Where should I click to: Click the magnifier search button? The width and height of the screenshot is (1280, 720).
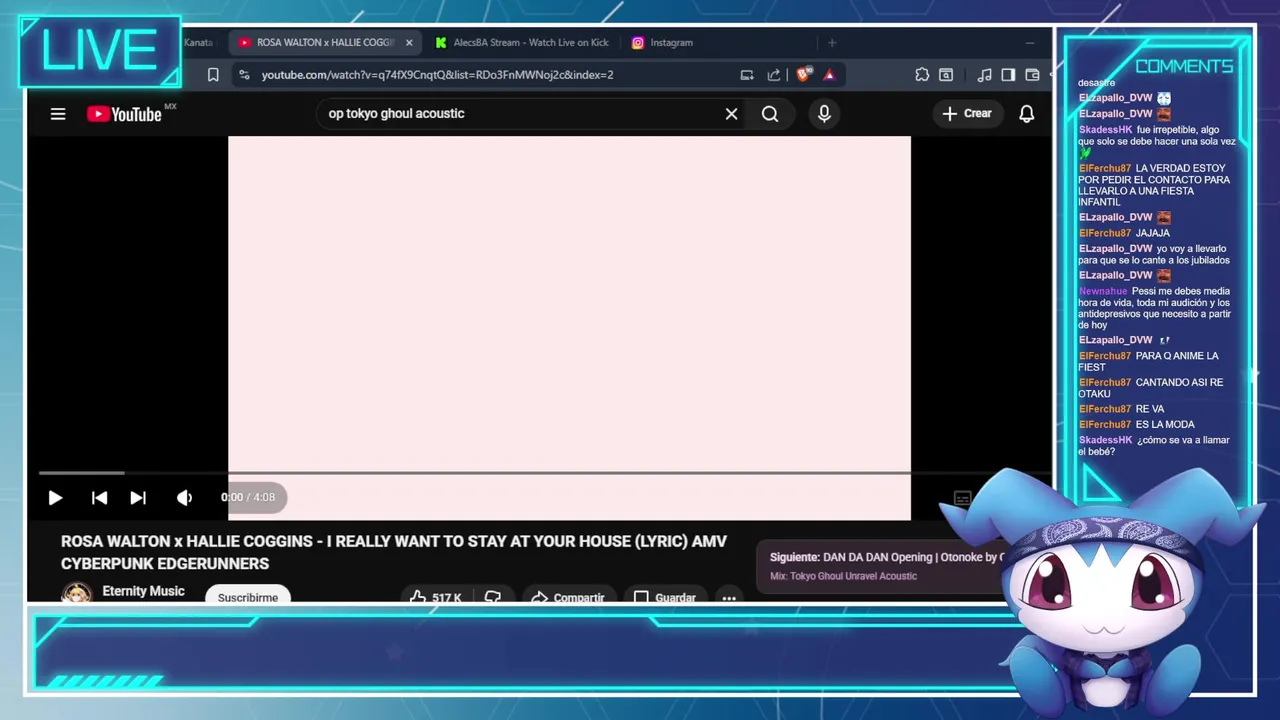tap(770, 114)
